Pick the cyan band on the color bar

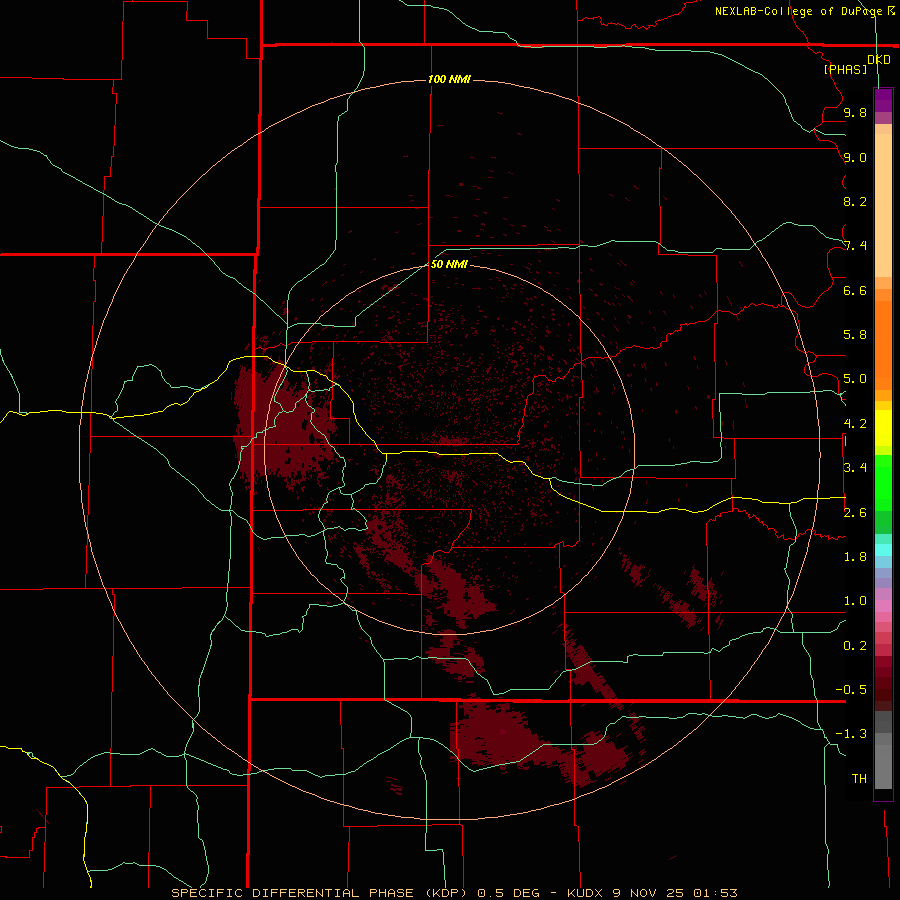pyautogui.click(x=883, y=550)
